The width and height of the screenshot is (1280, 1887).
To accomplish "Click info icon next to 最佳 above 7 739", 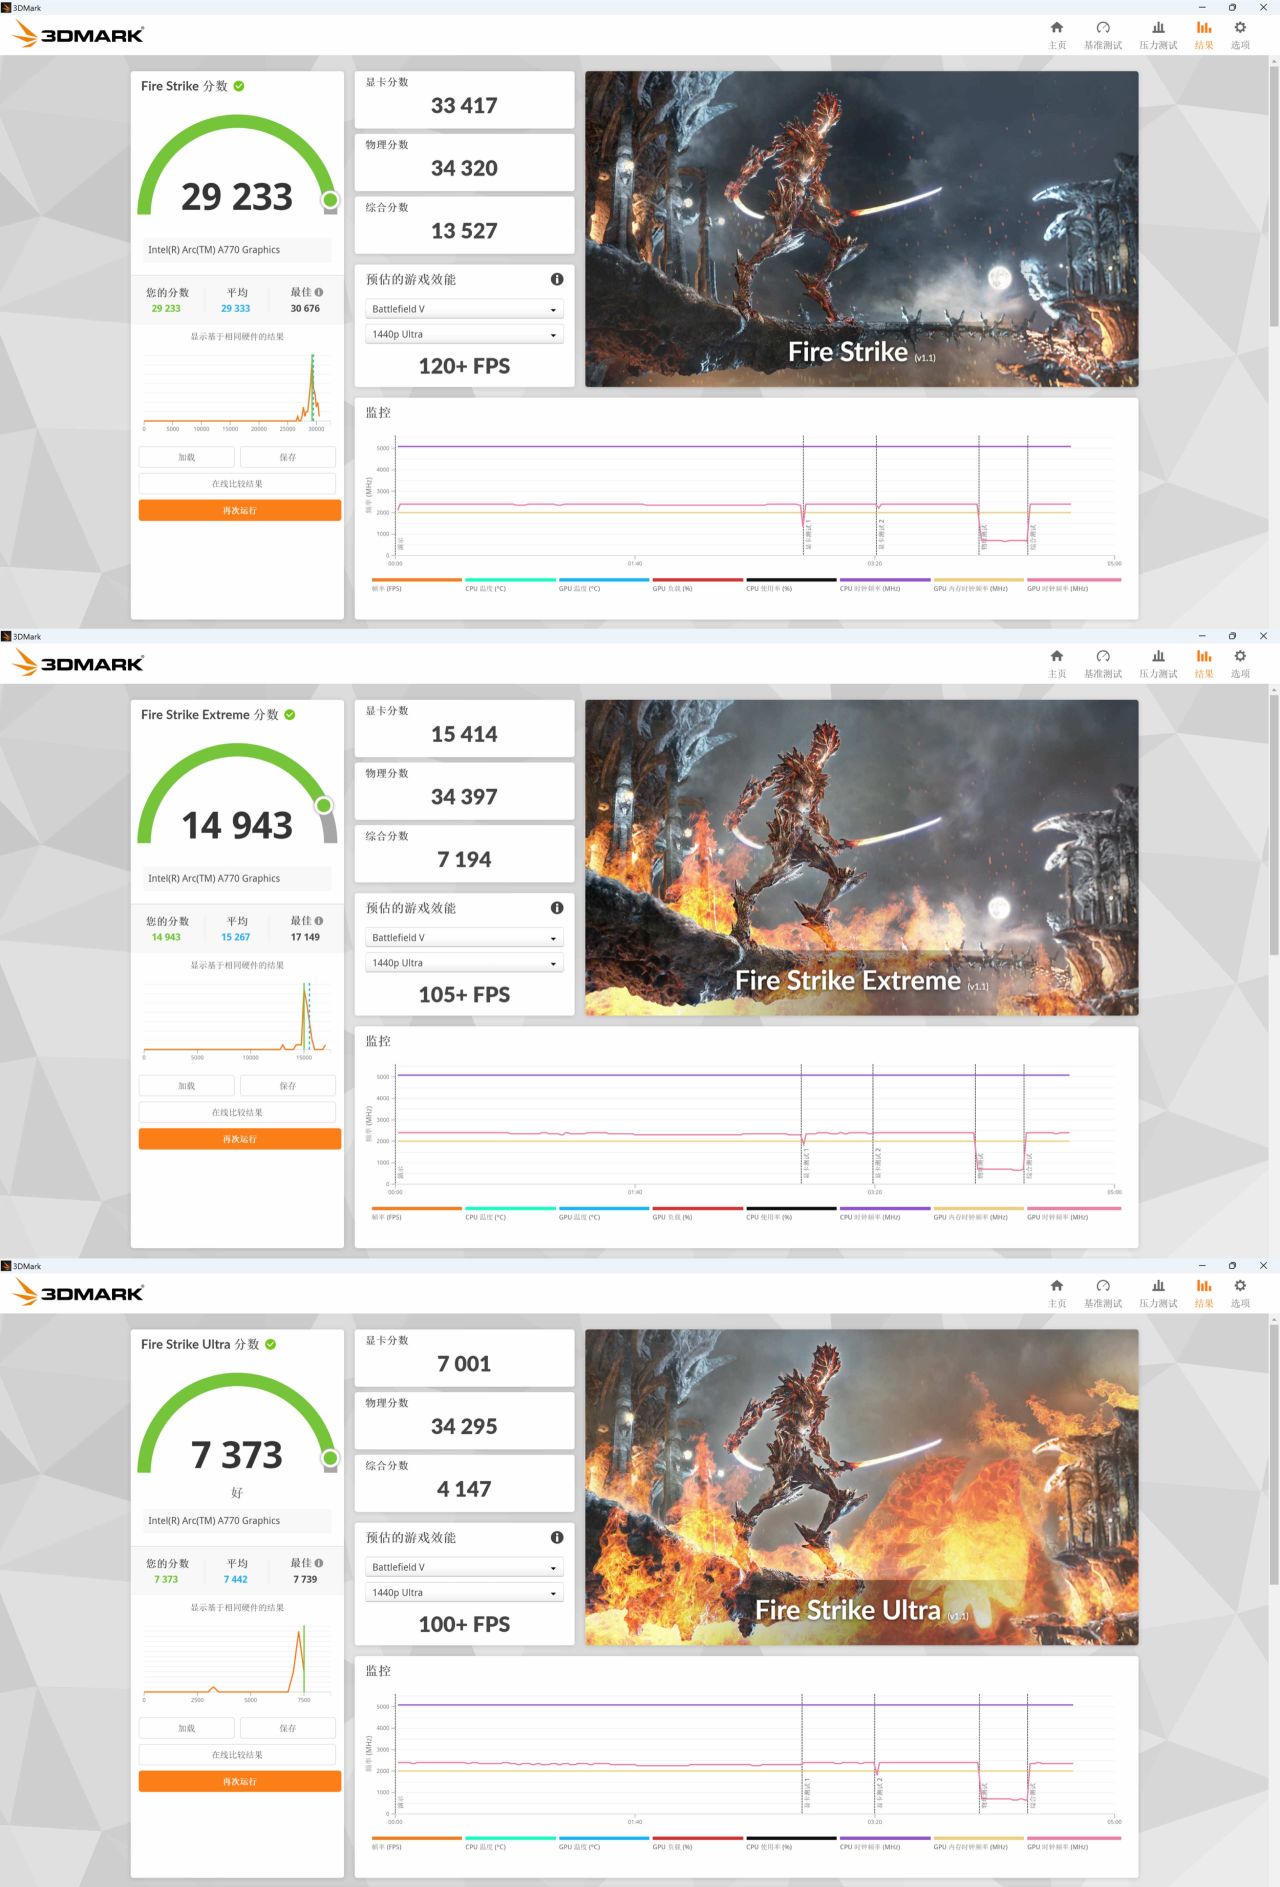I will click(x=319, y=1563).
